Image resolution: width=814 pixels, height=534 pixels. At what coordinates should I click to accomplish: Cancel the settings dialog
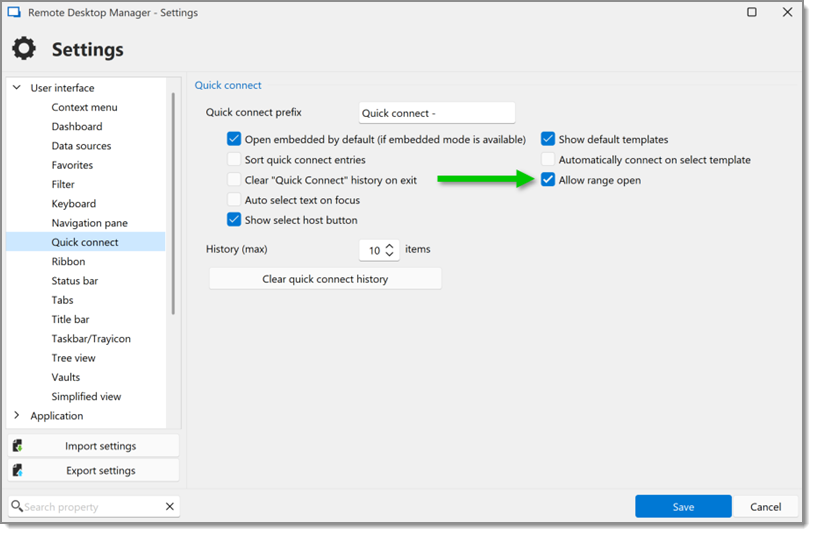(x=767, y=508)
